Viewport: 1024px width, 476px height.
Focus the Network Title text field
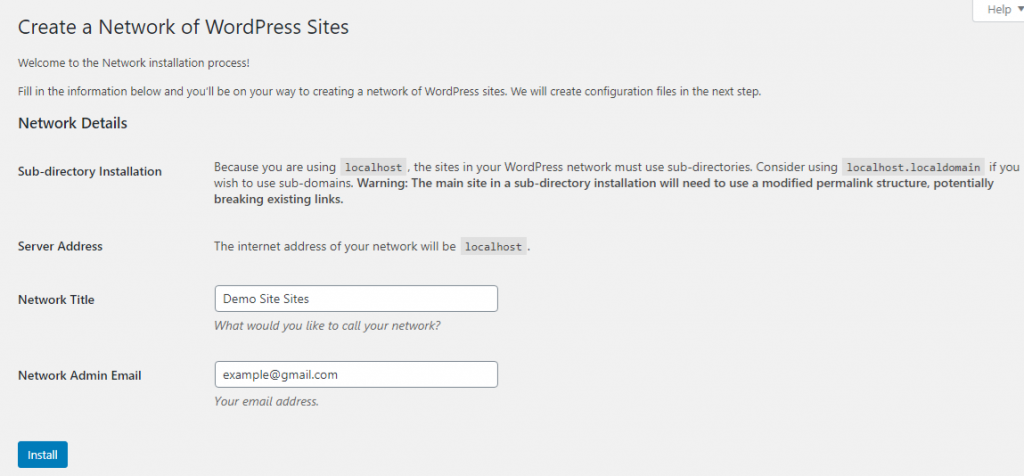coord(356,298)
